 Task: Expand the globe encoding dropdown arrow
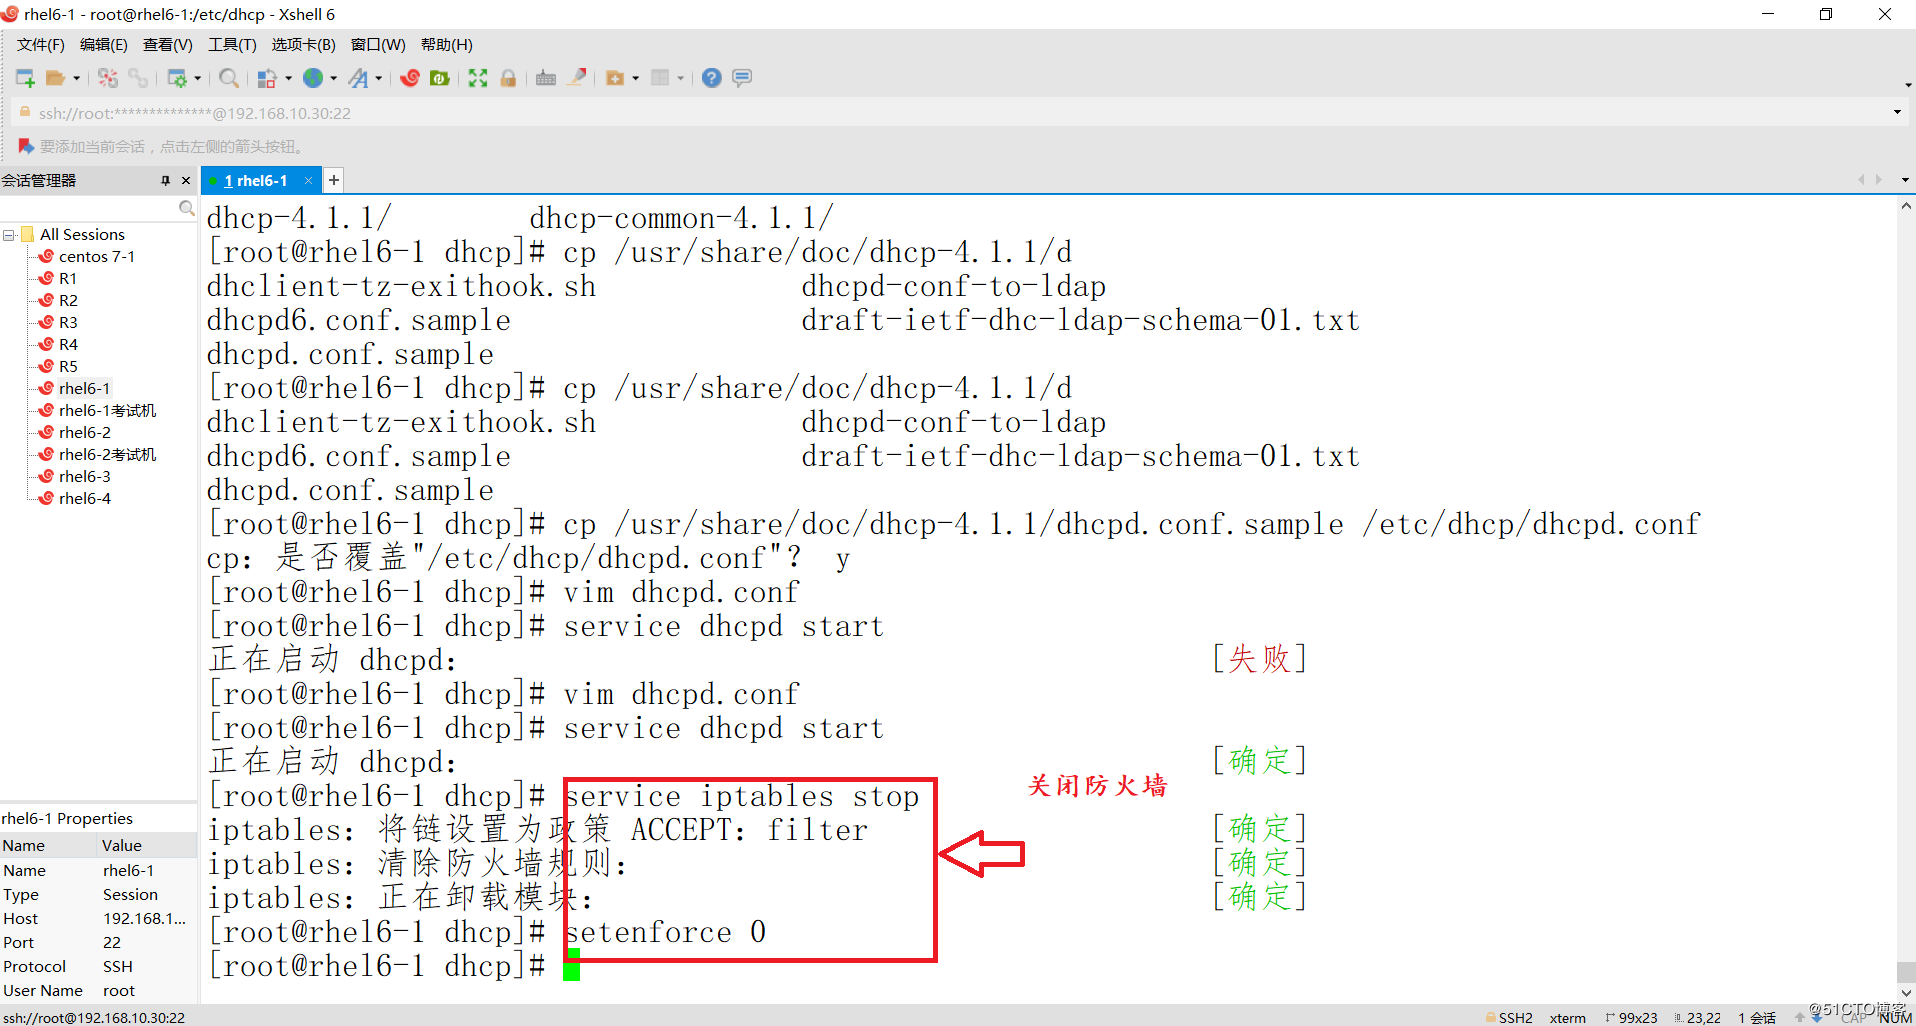tap(334, 79)
